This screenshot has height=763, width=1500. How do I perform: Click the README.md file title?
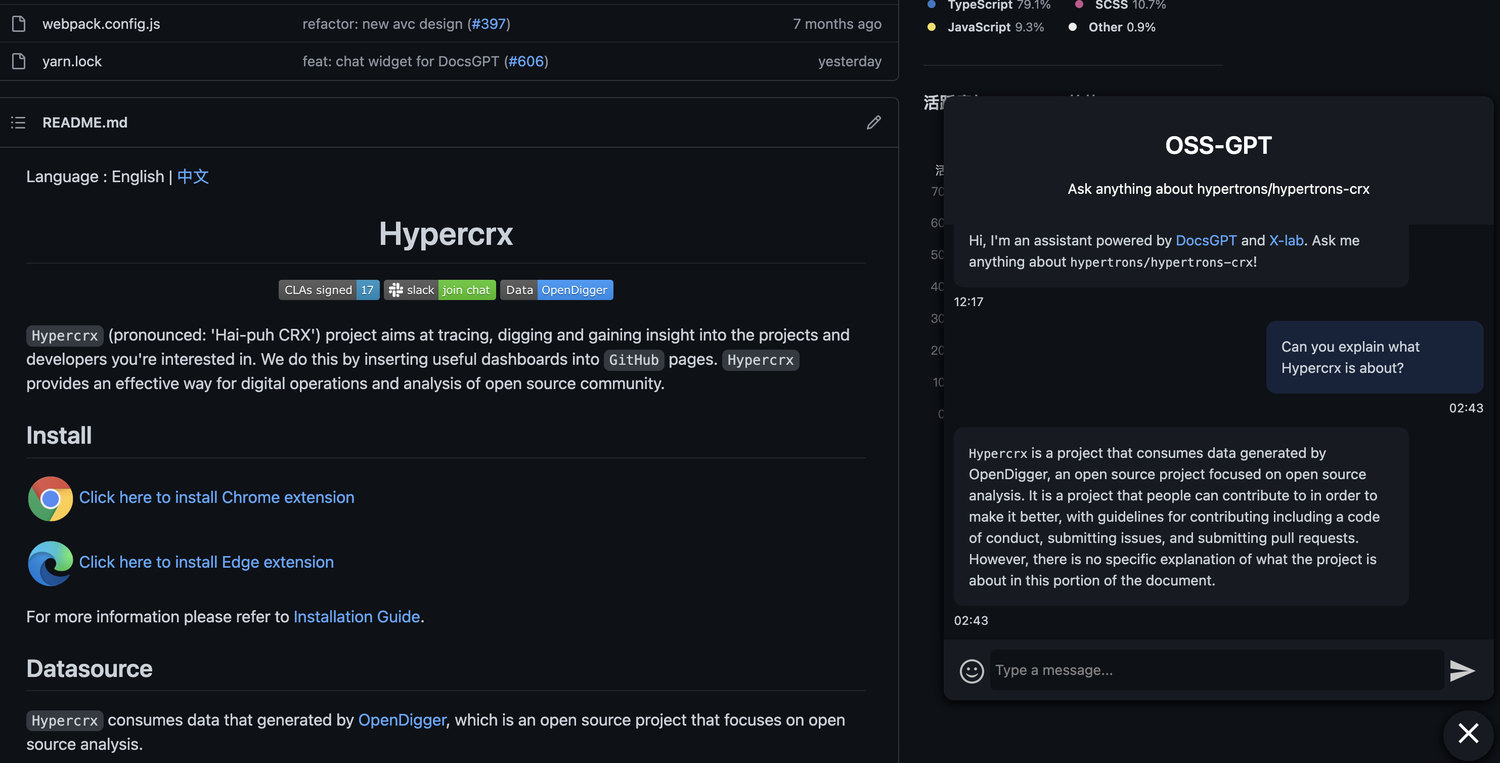tap(85, 122)
